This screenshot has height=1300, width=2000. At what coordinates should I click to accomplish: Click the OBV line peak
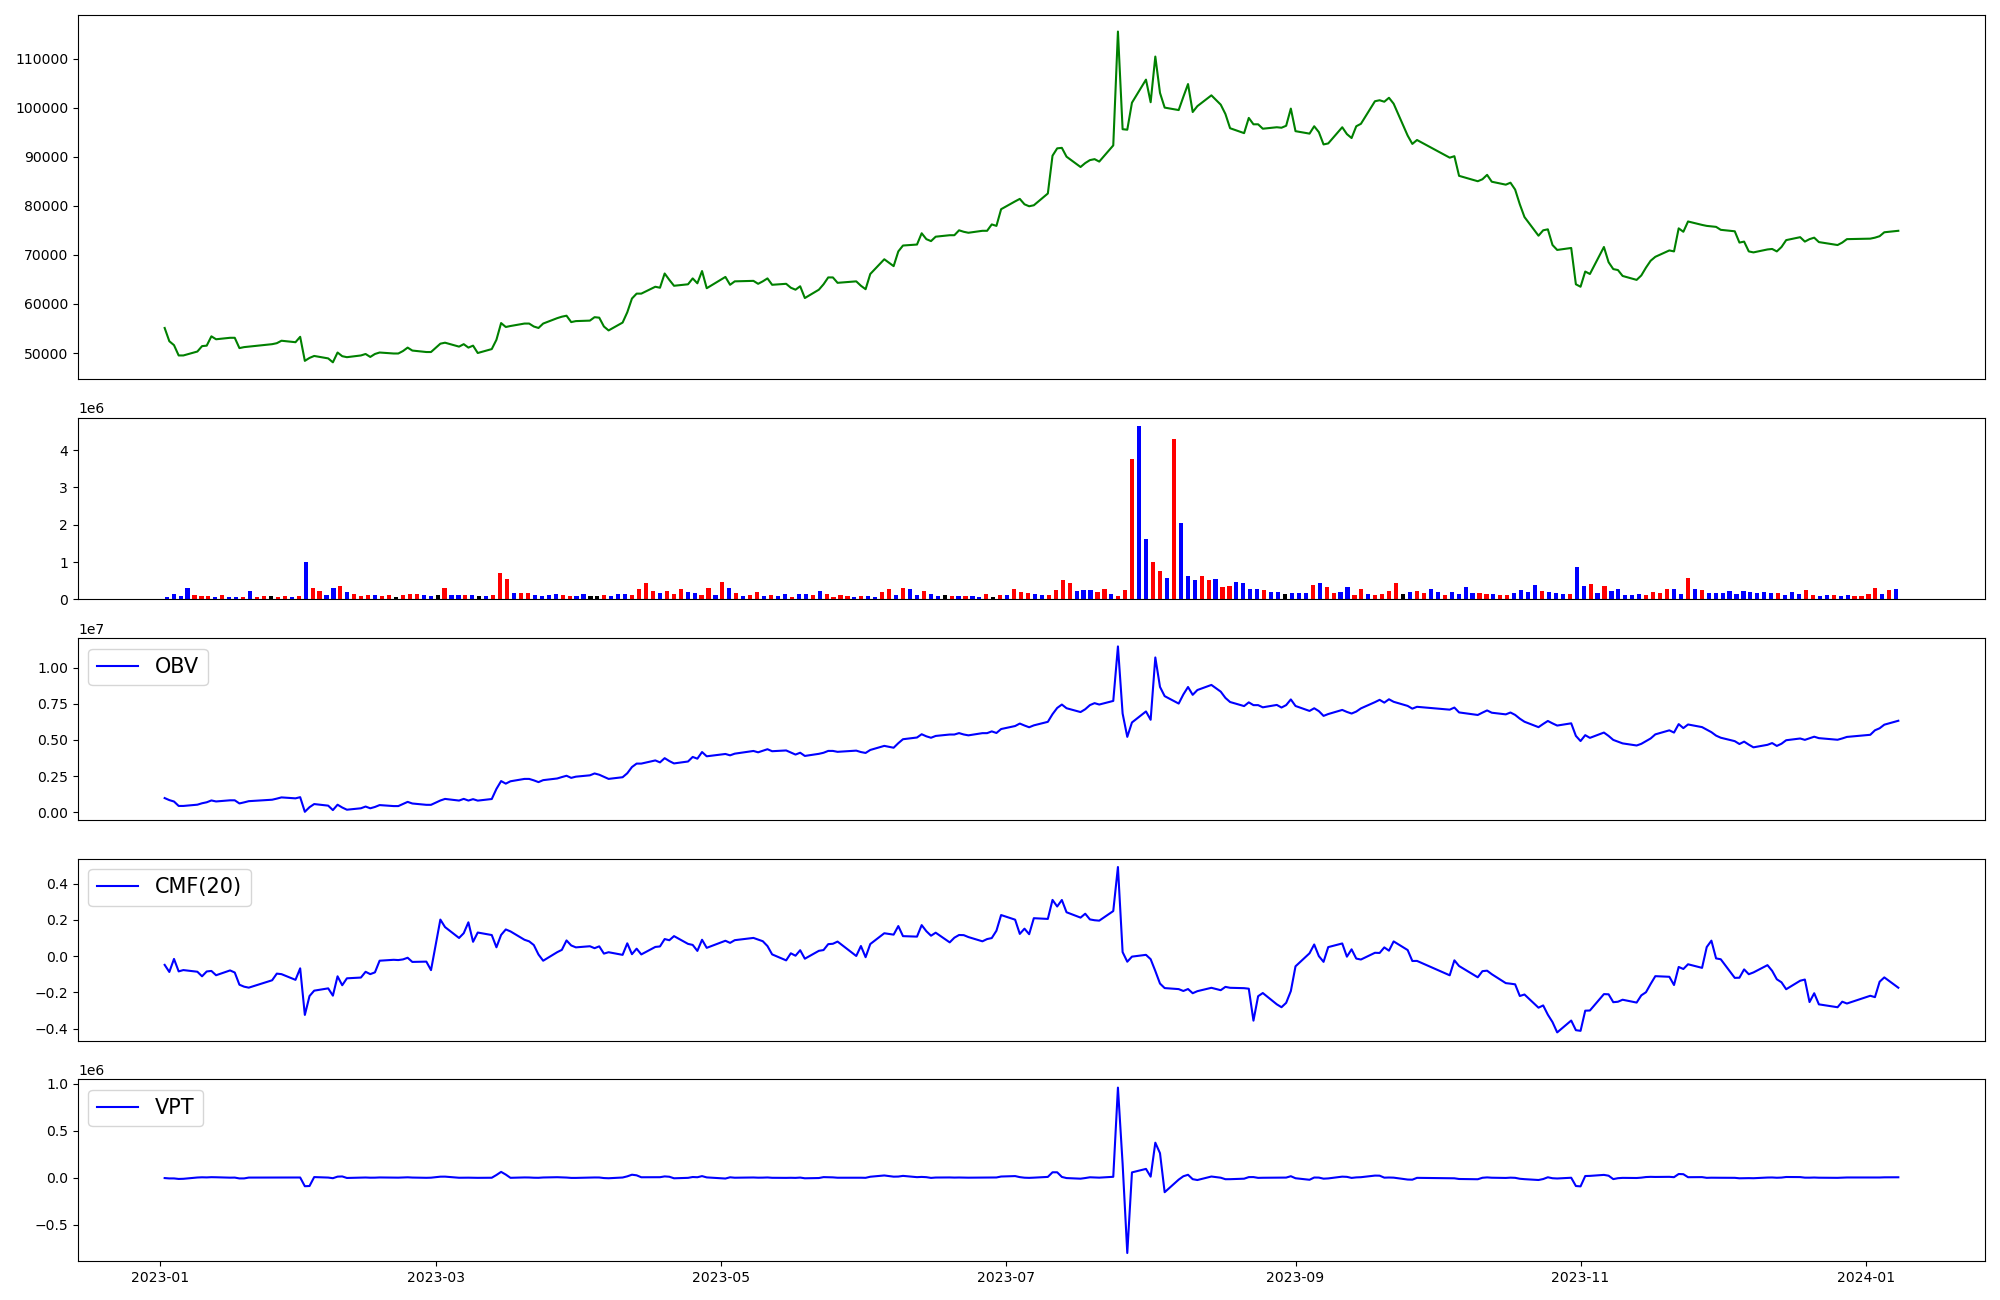[1117, 646]
